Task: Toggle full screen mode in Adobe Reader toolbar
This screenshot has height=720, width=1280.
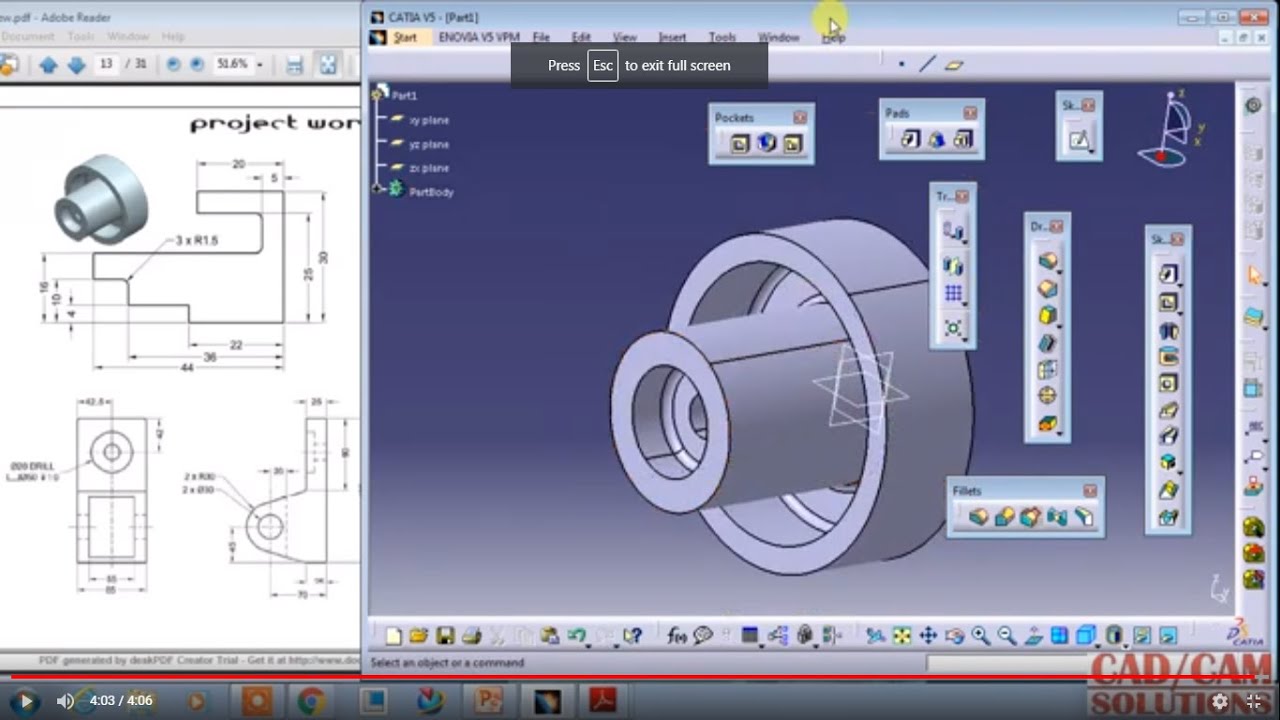Action: pyautogui.click(x=327, y=65)
